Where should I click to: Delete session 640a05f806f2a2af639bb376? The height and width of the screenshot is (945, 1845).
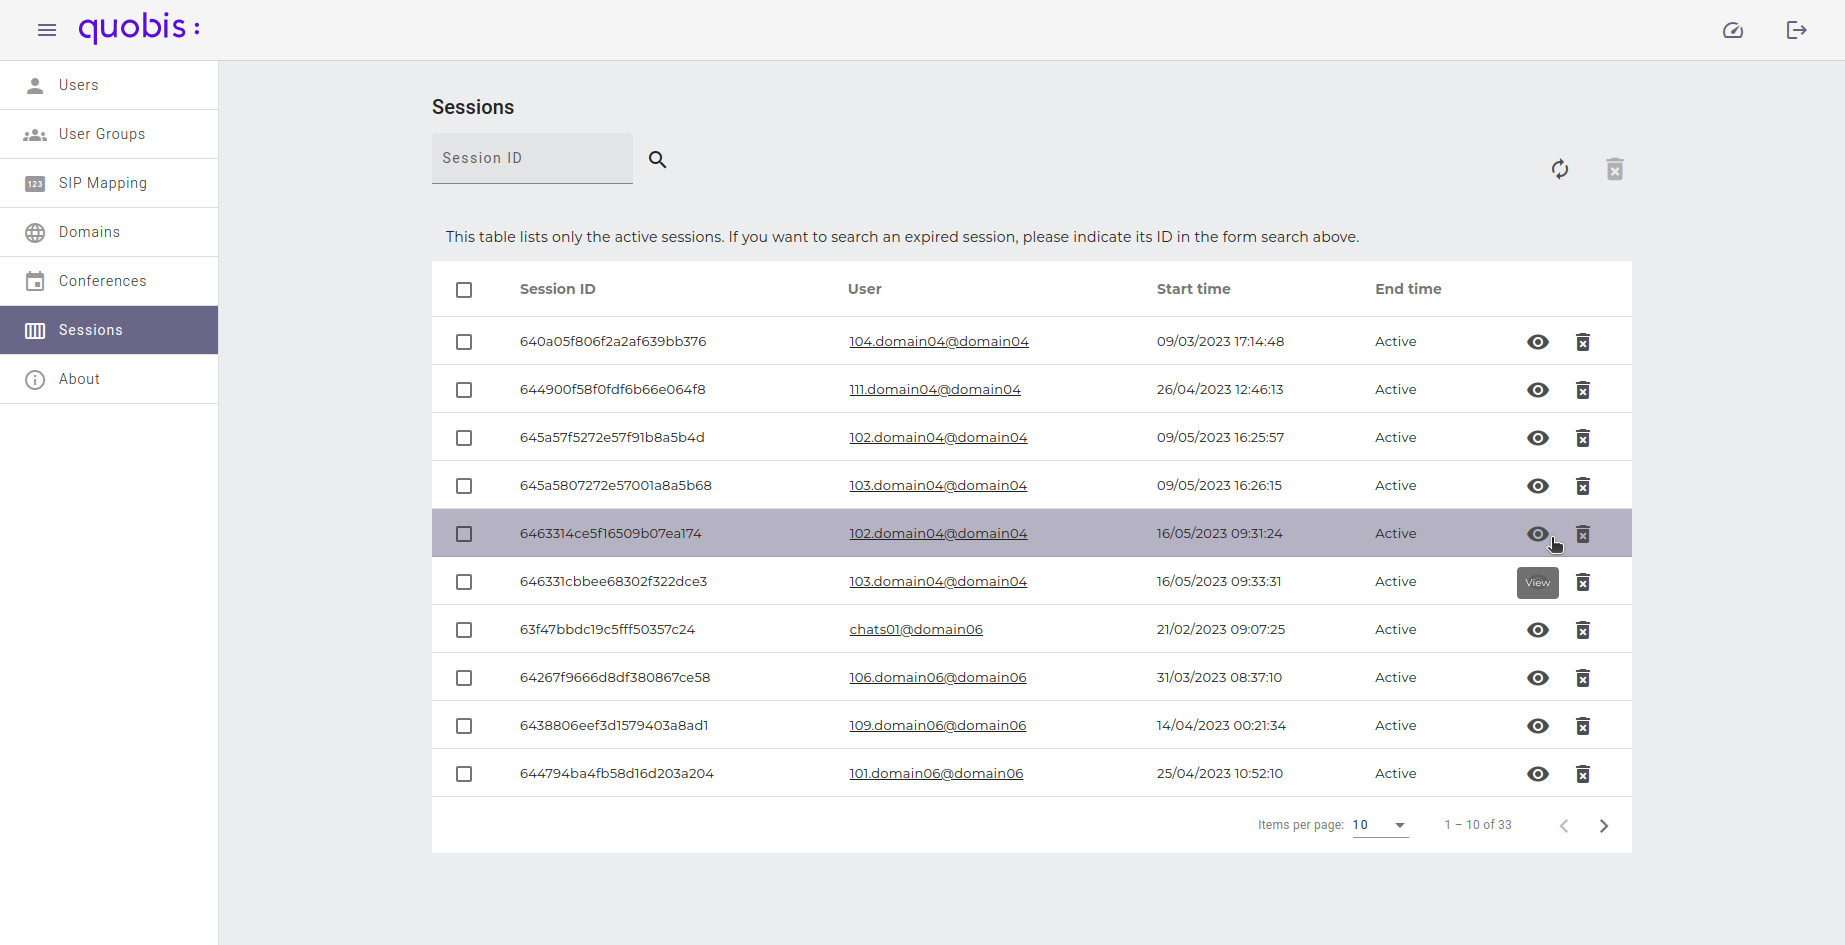1583,342
